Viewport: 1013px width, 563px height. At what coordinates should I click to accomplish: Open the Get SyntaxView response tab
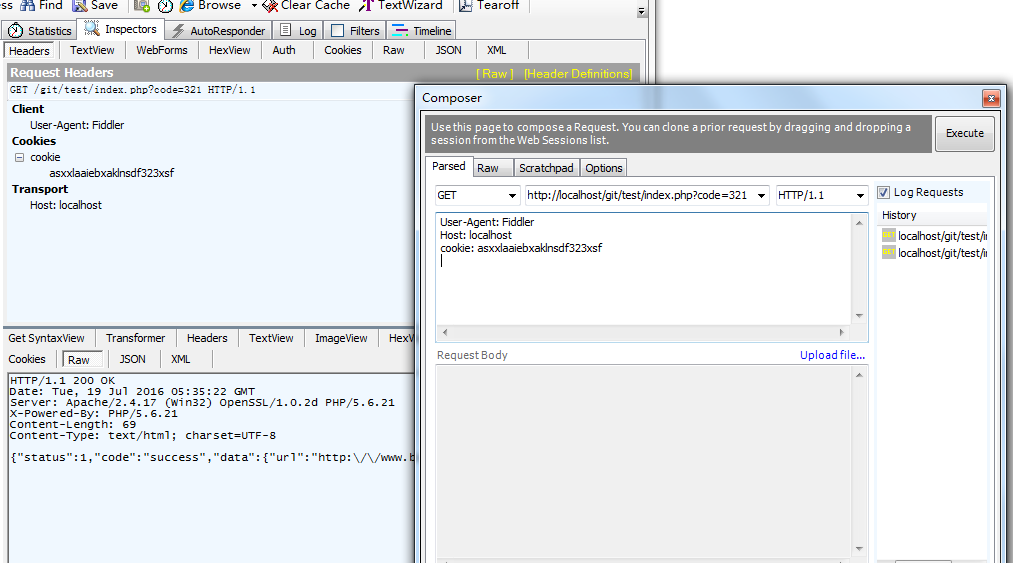(47, 338)
